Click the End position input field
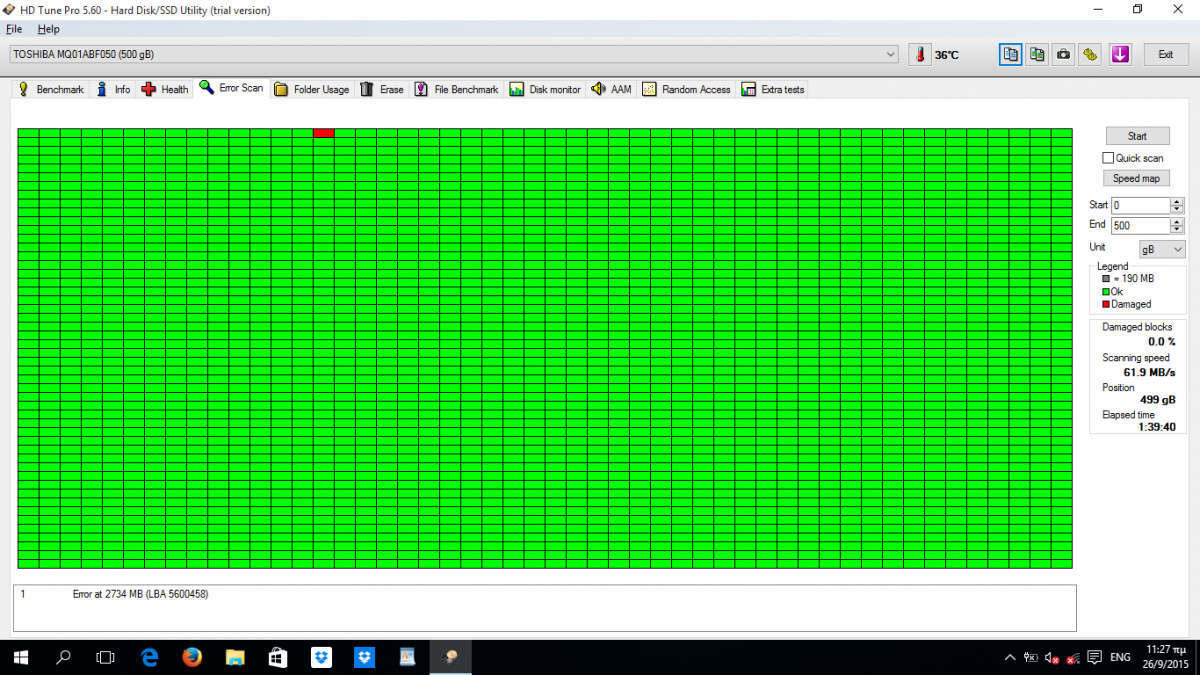This screenshot has height=675, width=1200. point(1140,225)
